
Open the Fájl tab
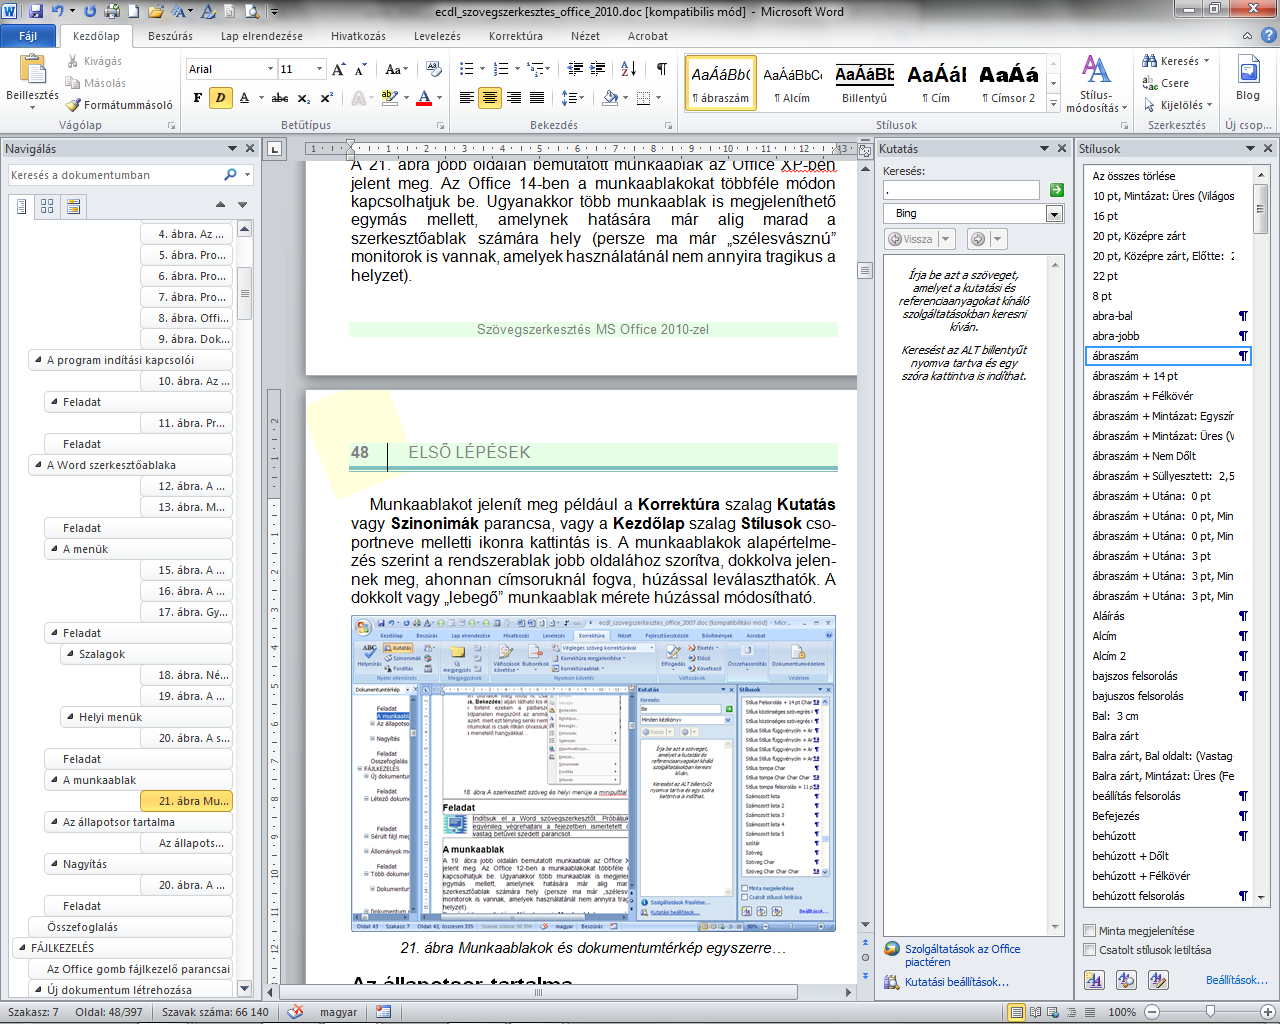click(28, 36)
